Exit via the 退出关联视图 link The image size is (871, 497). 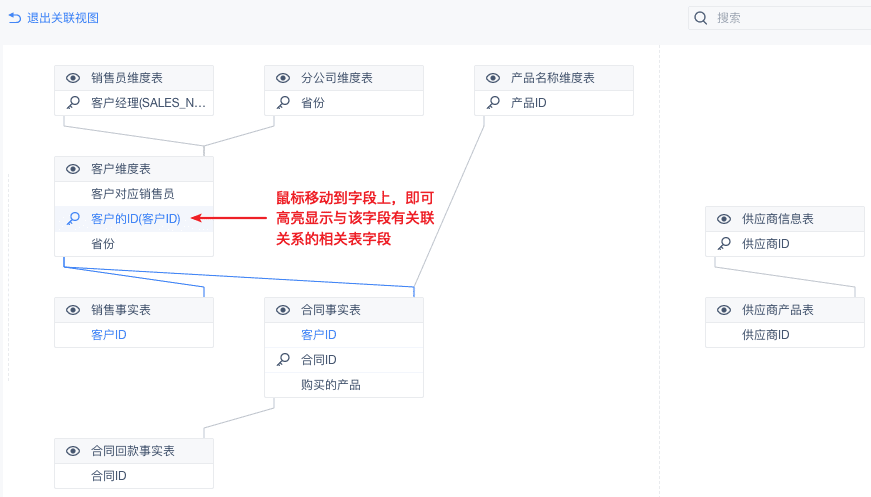(x=62, y=18)
